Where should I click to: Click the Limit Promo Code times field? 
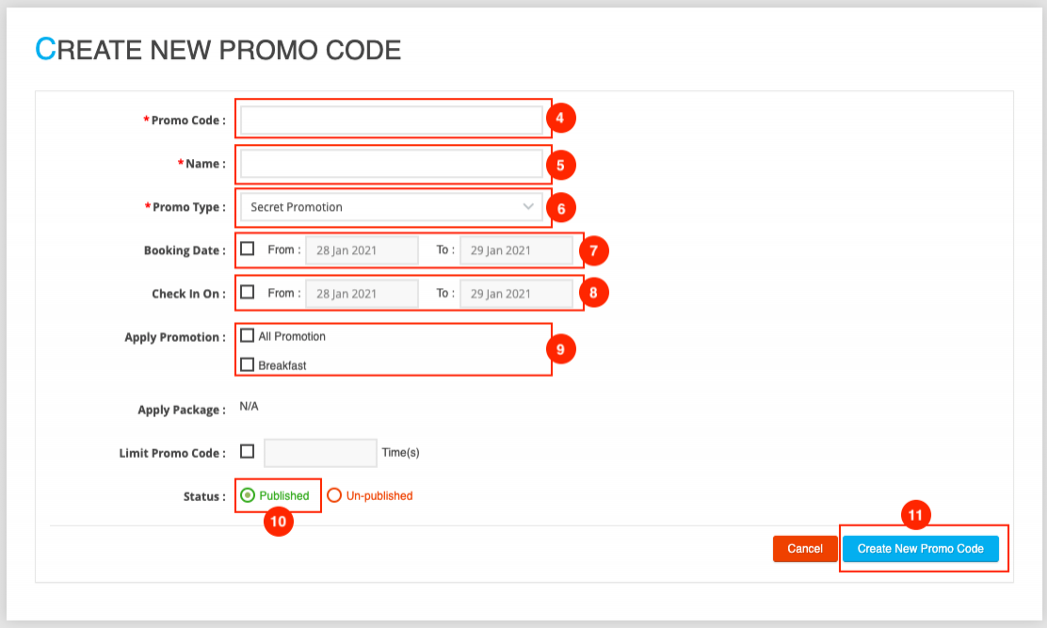320,453
